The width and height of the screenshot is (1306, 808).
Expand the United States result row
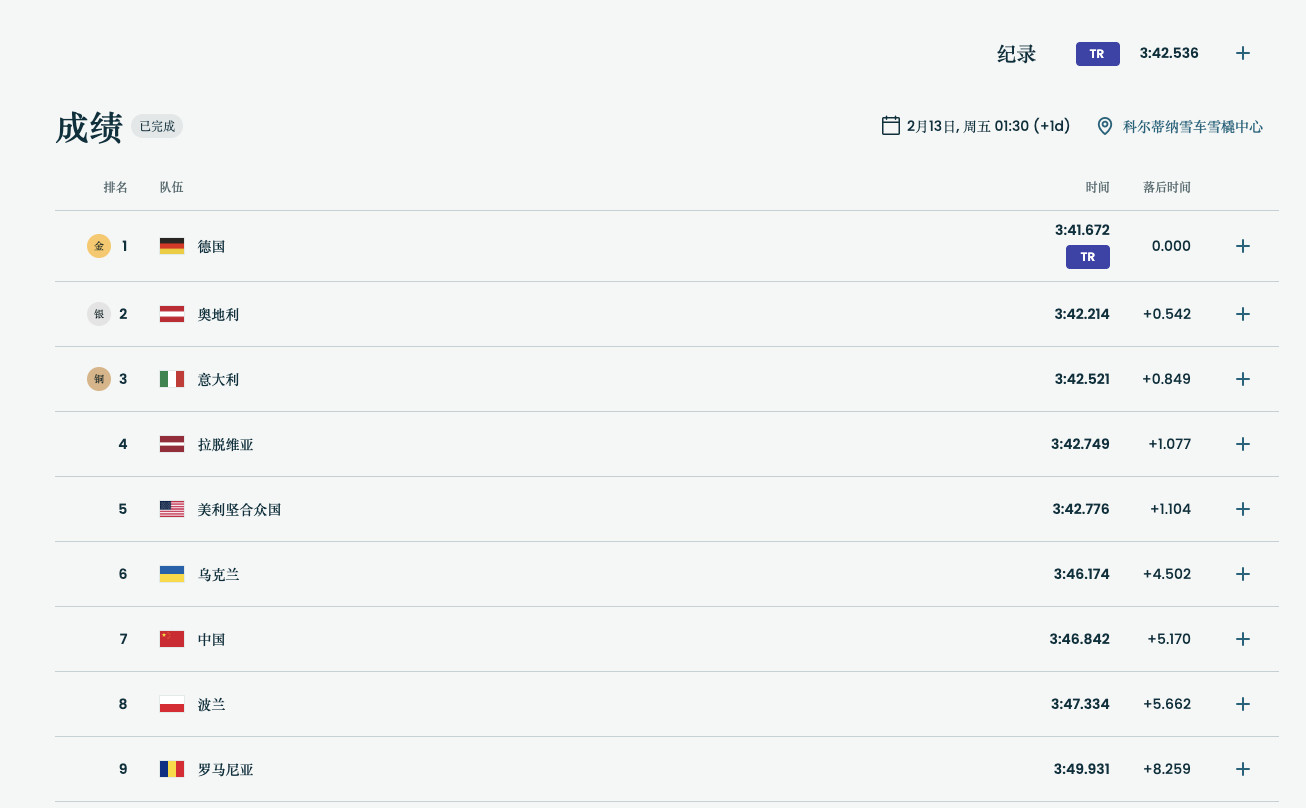(x=1242, y=509)
